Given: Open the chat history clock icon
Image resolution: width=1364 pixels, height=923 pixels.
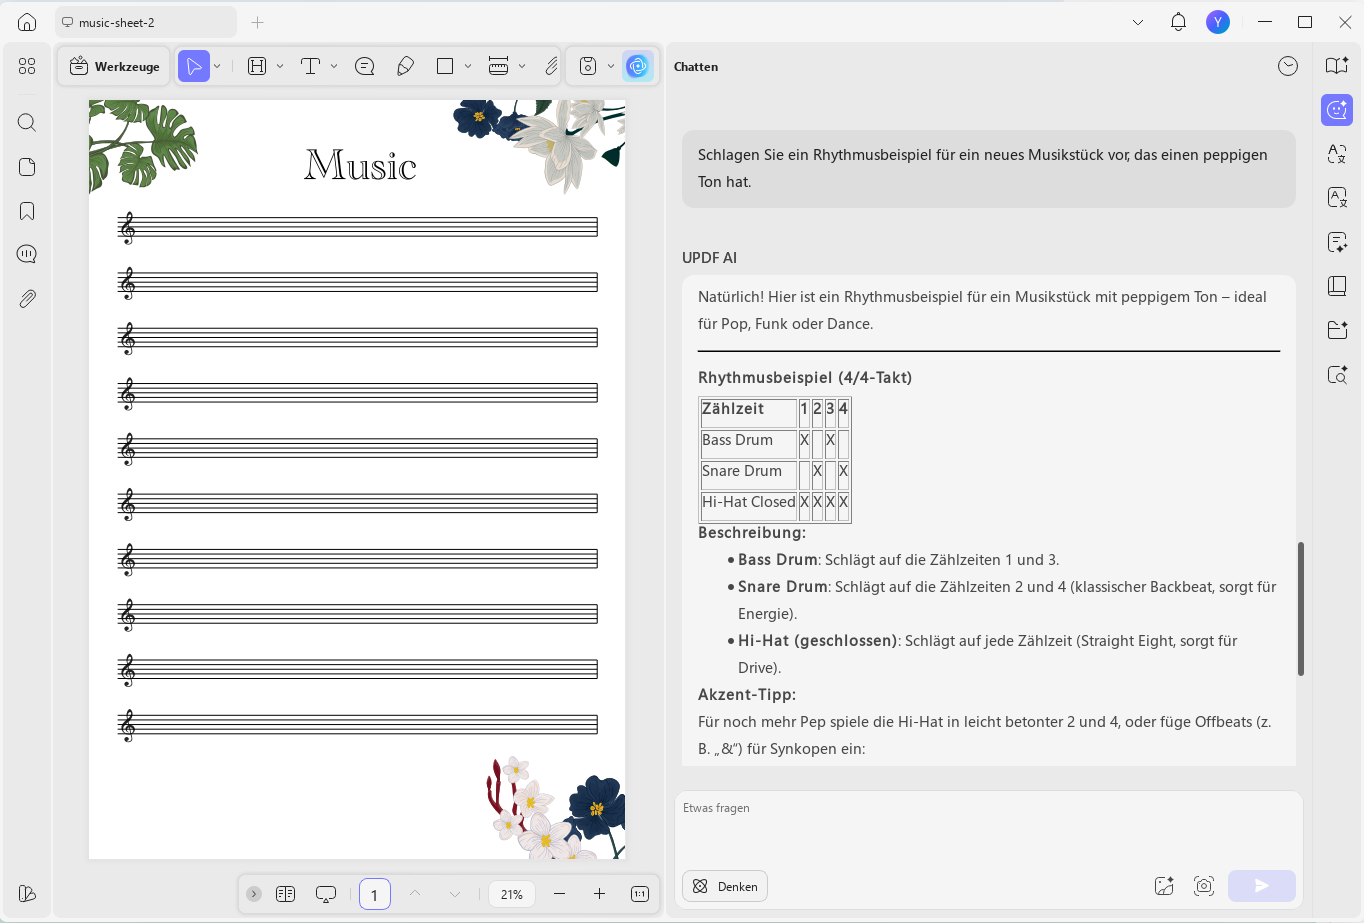Looking at the screenshot, I should click(x=1288, y=66).
